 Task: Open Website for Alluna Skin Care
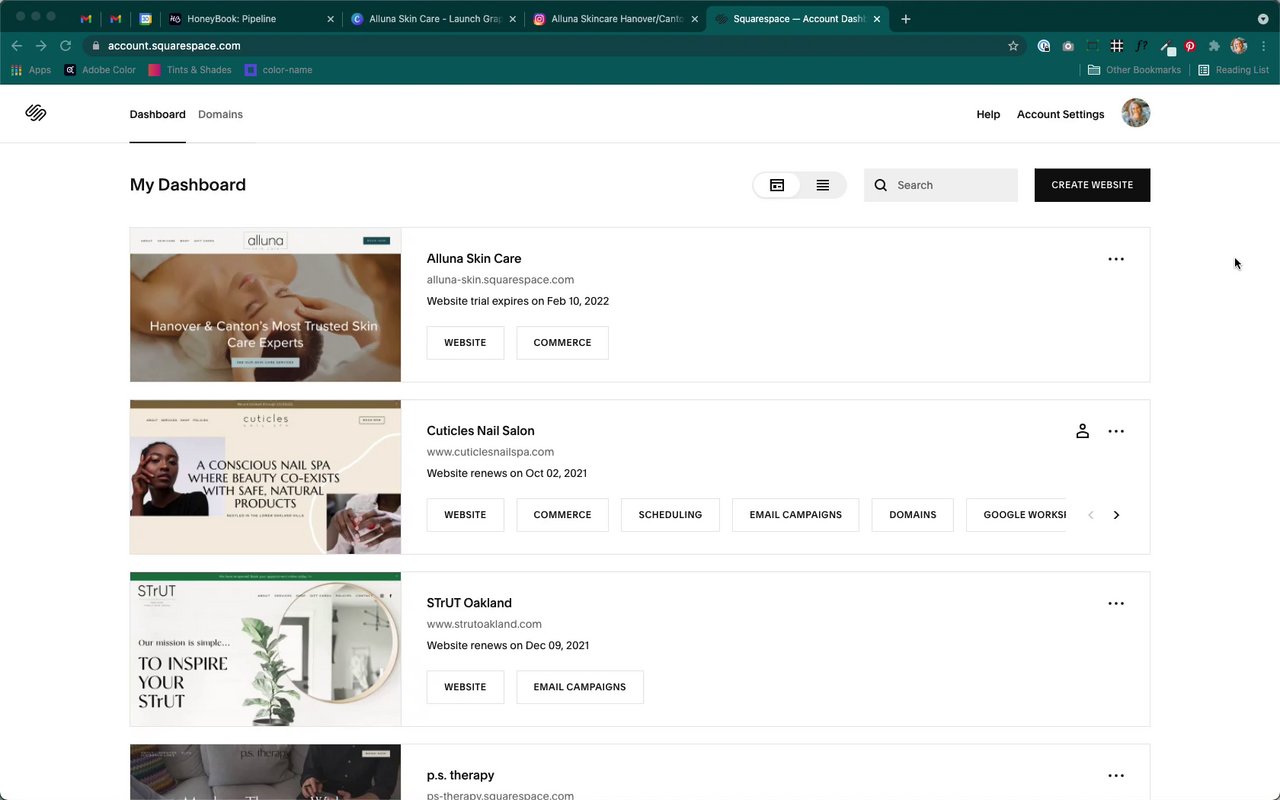(x=465, y=342)
